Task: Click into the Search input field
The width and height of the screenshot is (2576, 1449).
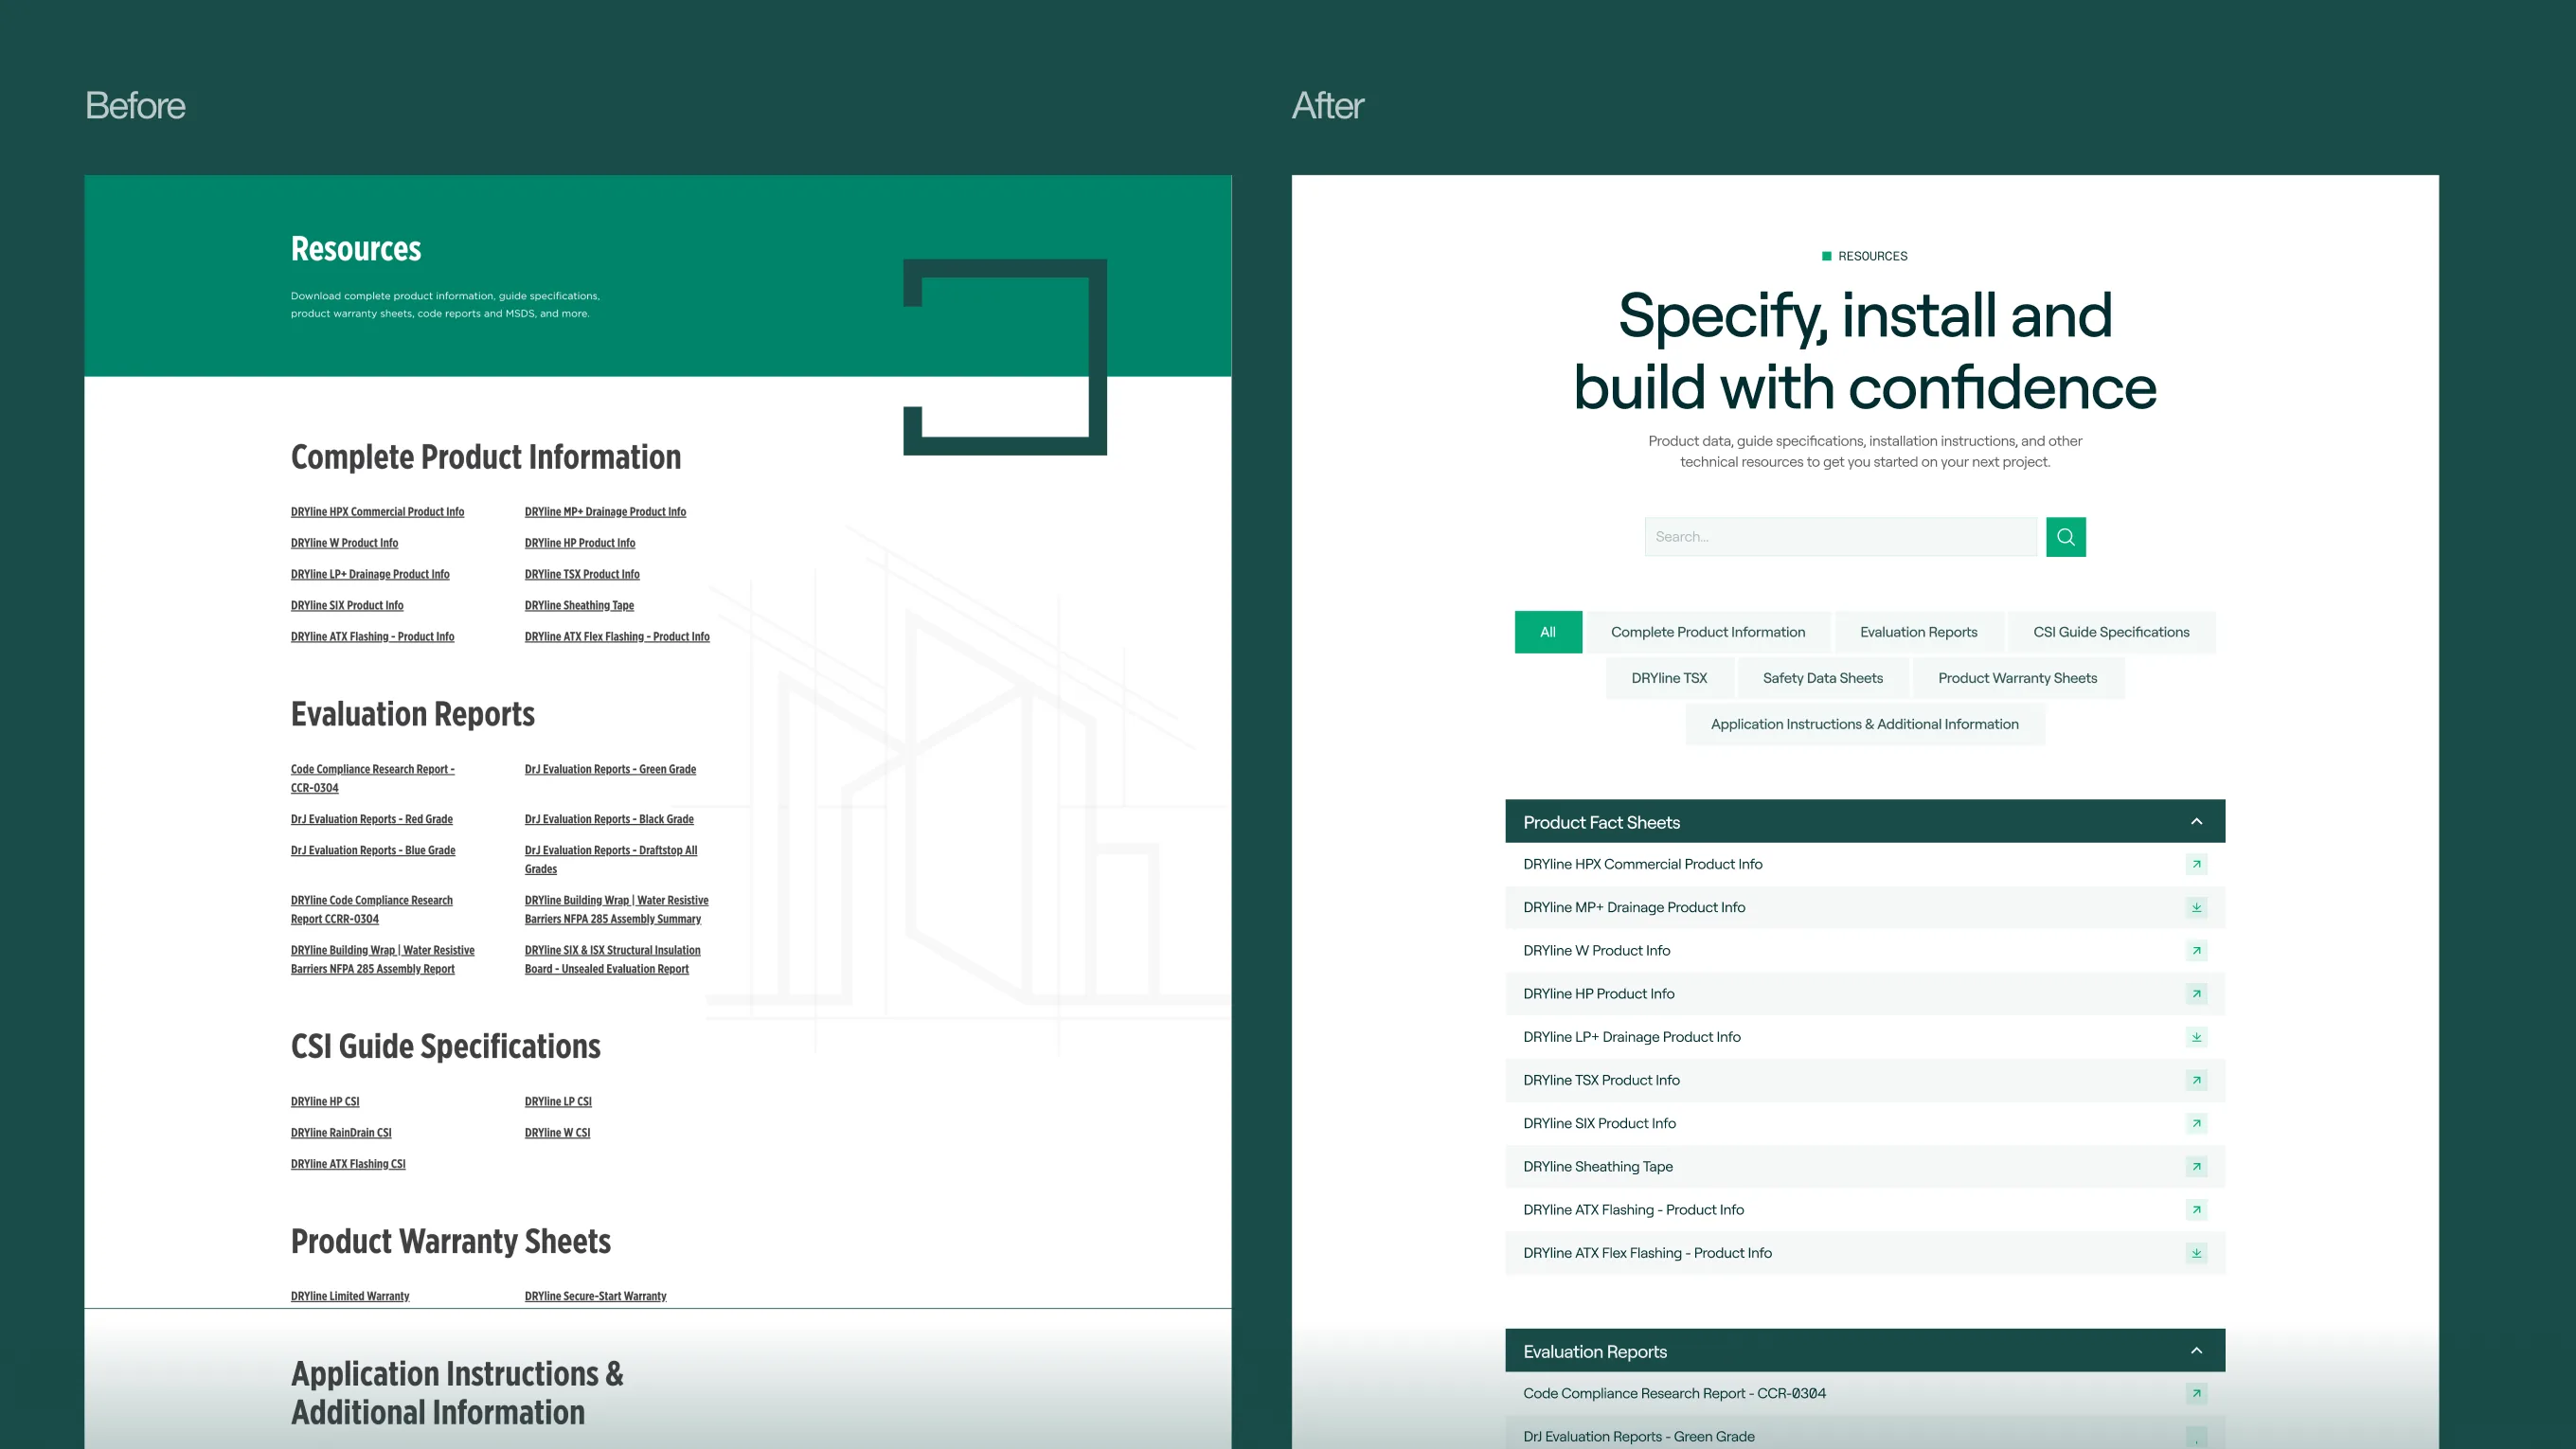Action: 1840,537
